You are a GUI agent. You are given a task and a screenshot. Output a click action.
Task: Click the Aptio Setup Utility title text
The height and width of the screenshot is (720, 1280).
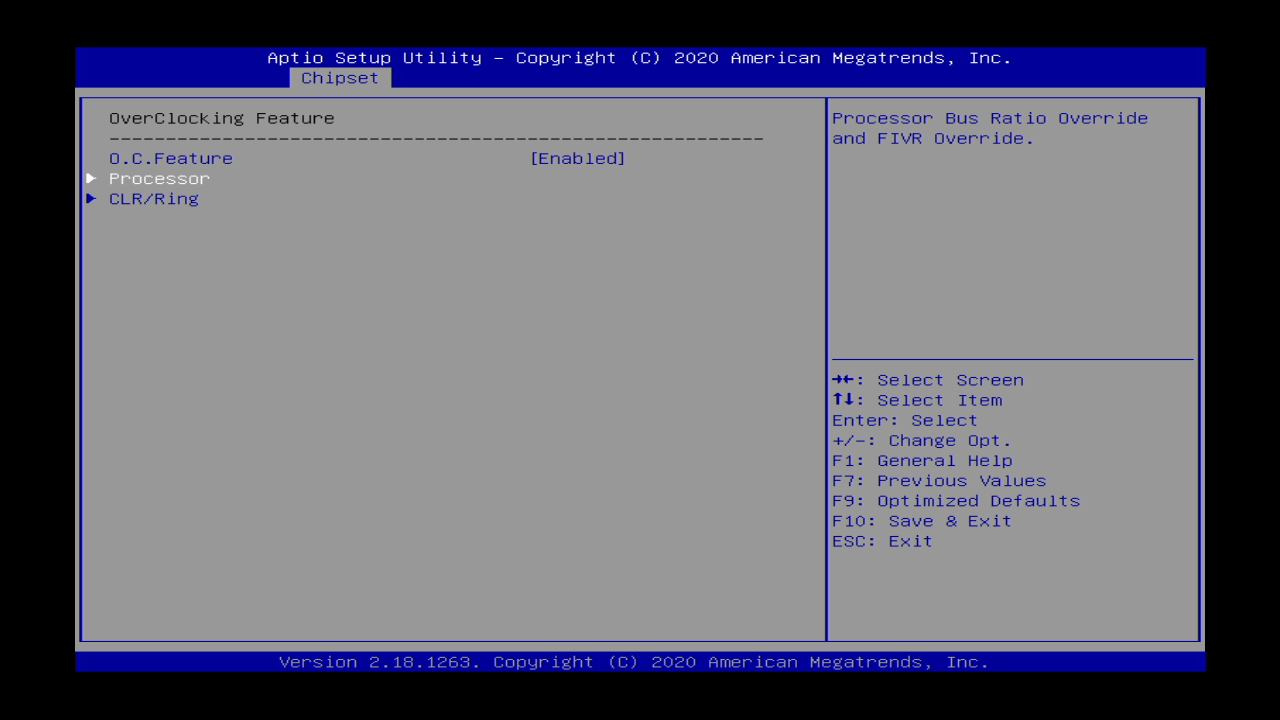(x=640, y=58)
